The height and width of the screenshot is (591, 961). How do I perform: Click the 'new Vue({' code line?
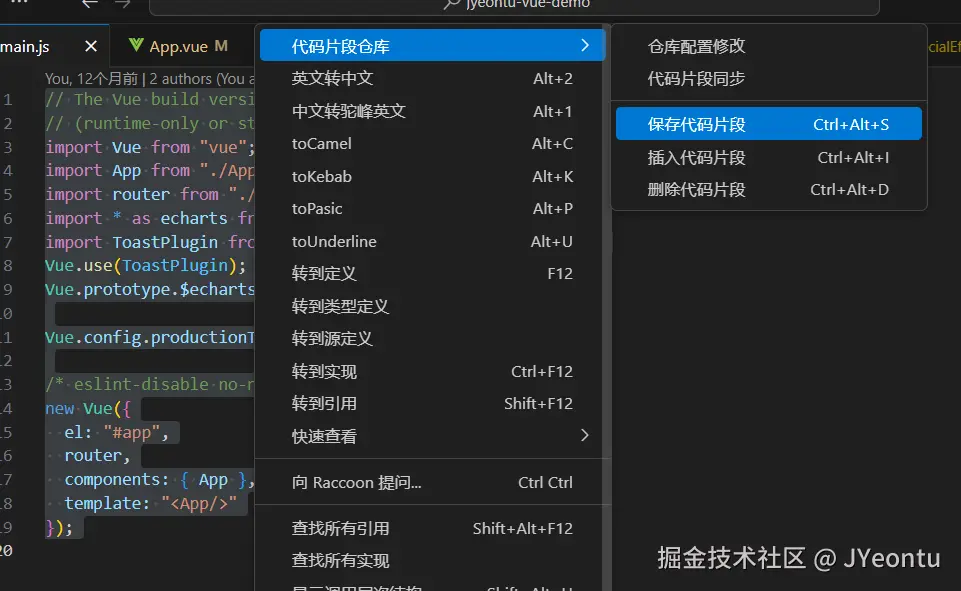pyautogui.click(x=88, y=408)
